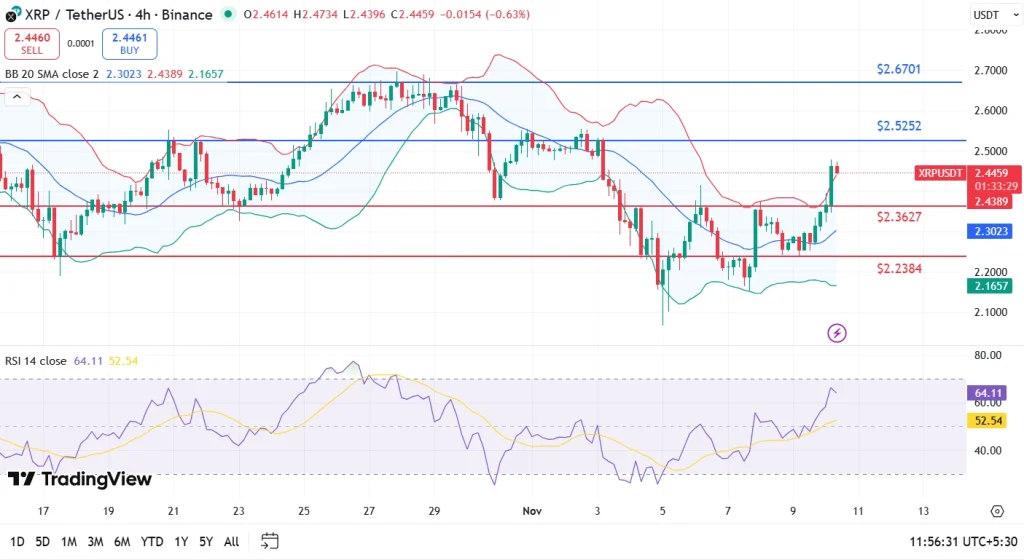Screen dimensions: 1024x560
Task: Switch to the 5Y time range
Action: (205, 541)
